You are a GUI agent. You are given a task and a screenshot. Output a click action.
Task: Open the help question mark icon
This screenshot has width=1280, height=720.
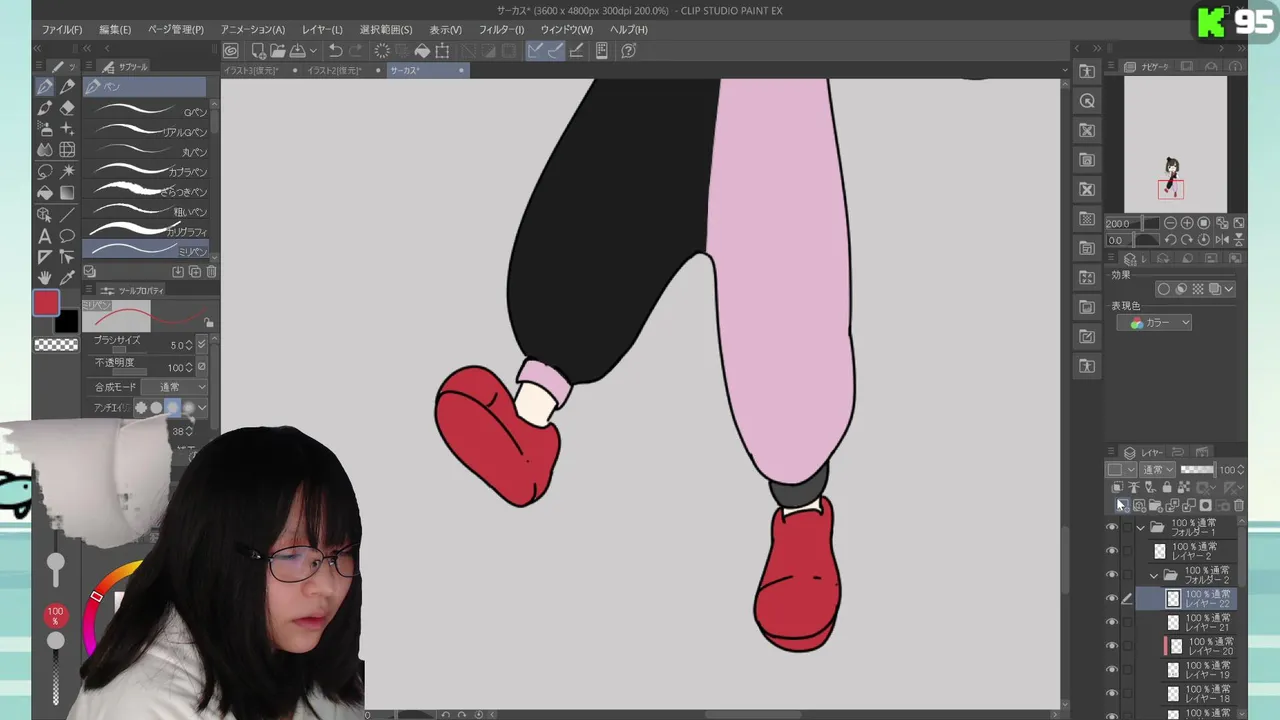pyautogui.click(x=629, y=51)
